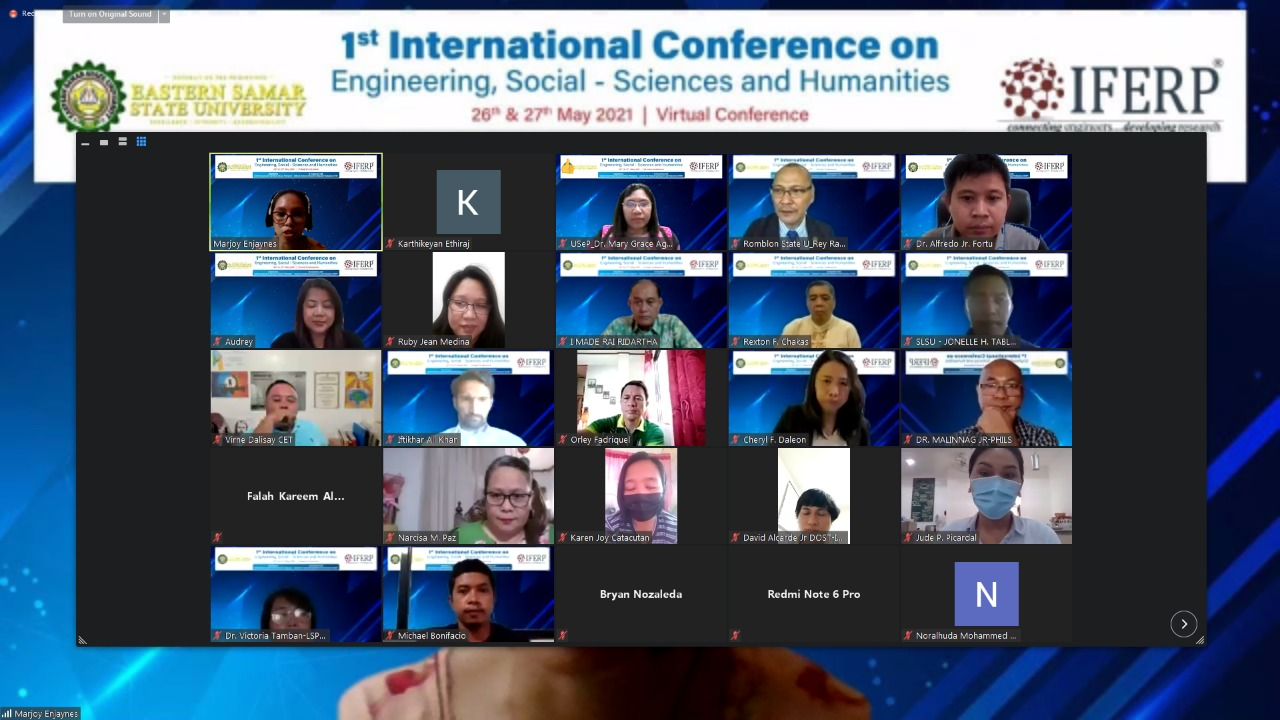Click the K avatar of Karthikeyan Ethiraj
This screenshot has height=720, width=1280.
[468, 202]
